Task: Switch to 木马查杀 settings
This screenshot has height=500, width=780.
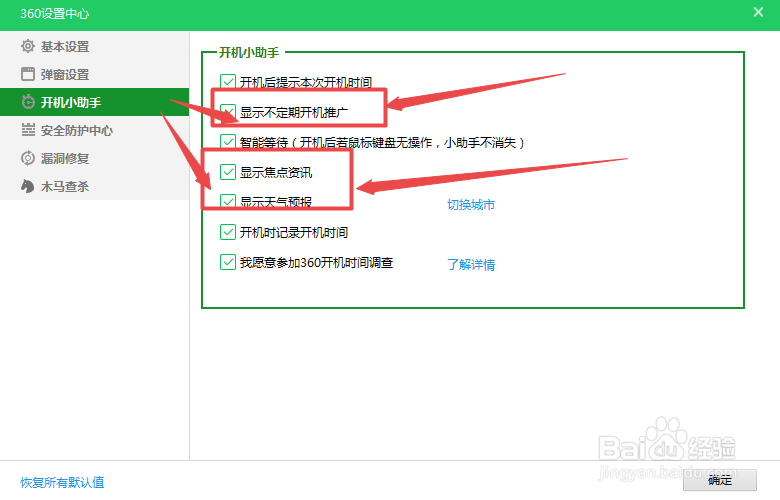Action: tap(95, 186)
